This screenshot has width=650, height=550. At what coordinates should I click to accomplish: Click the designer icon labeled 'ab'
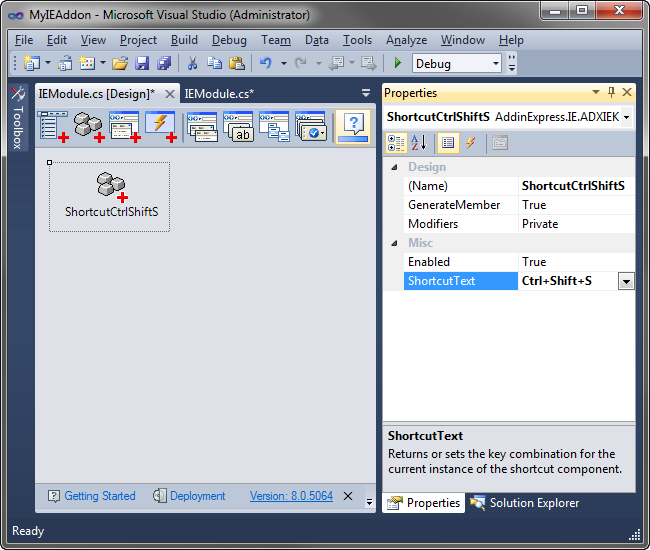pos(238,127)
